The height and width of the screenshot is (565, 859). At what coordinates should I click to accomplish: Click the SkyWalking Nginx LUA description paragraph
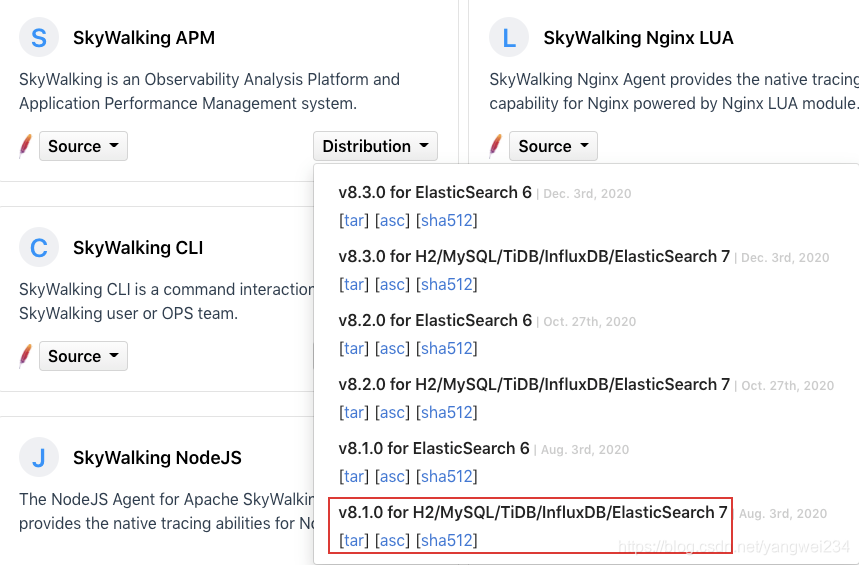point(674,91)
